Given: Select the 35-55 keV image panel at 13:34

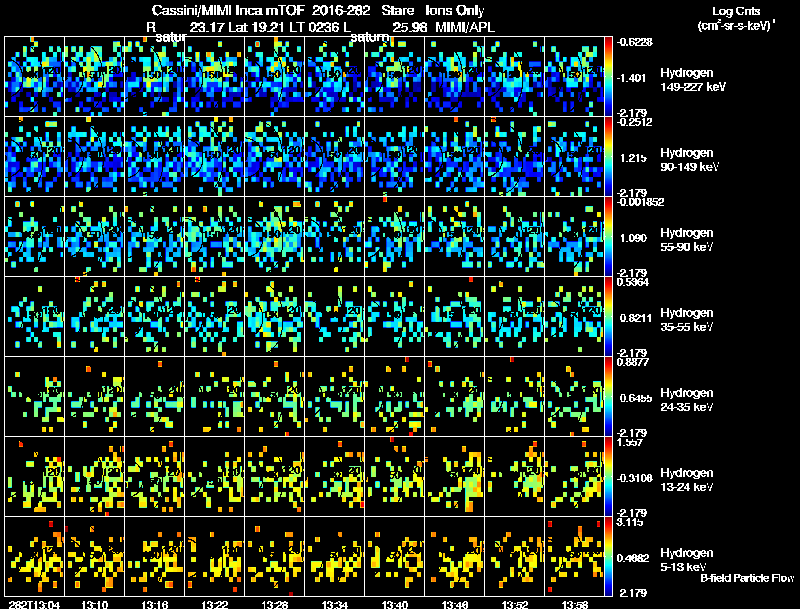Looking at the screenshot, I should (x=335, y=317).
